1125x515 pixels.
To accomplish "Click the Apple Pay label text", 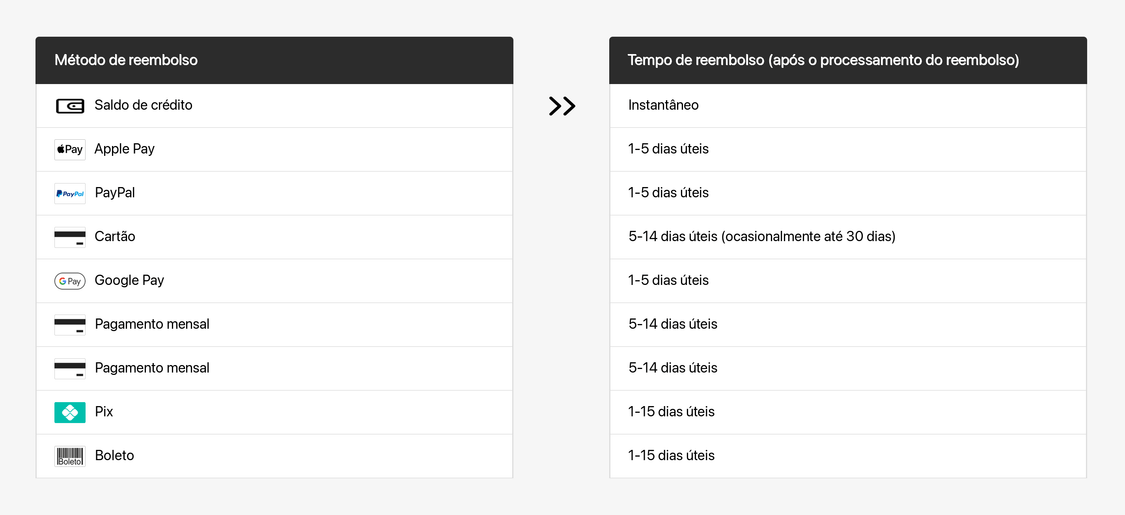I will tap(125, 149).
